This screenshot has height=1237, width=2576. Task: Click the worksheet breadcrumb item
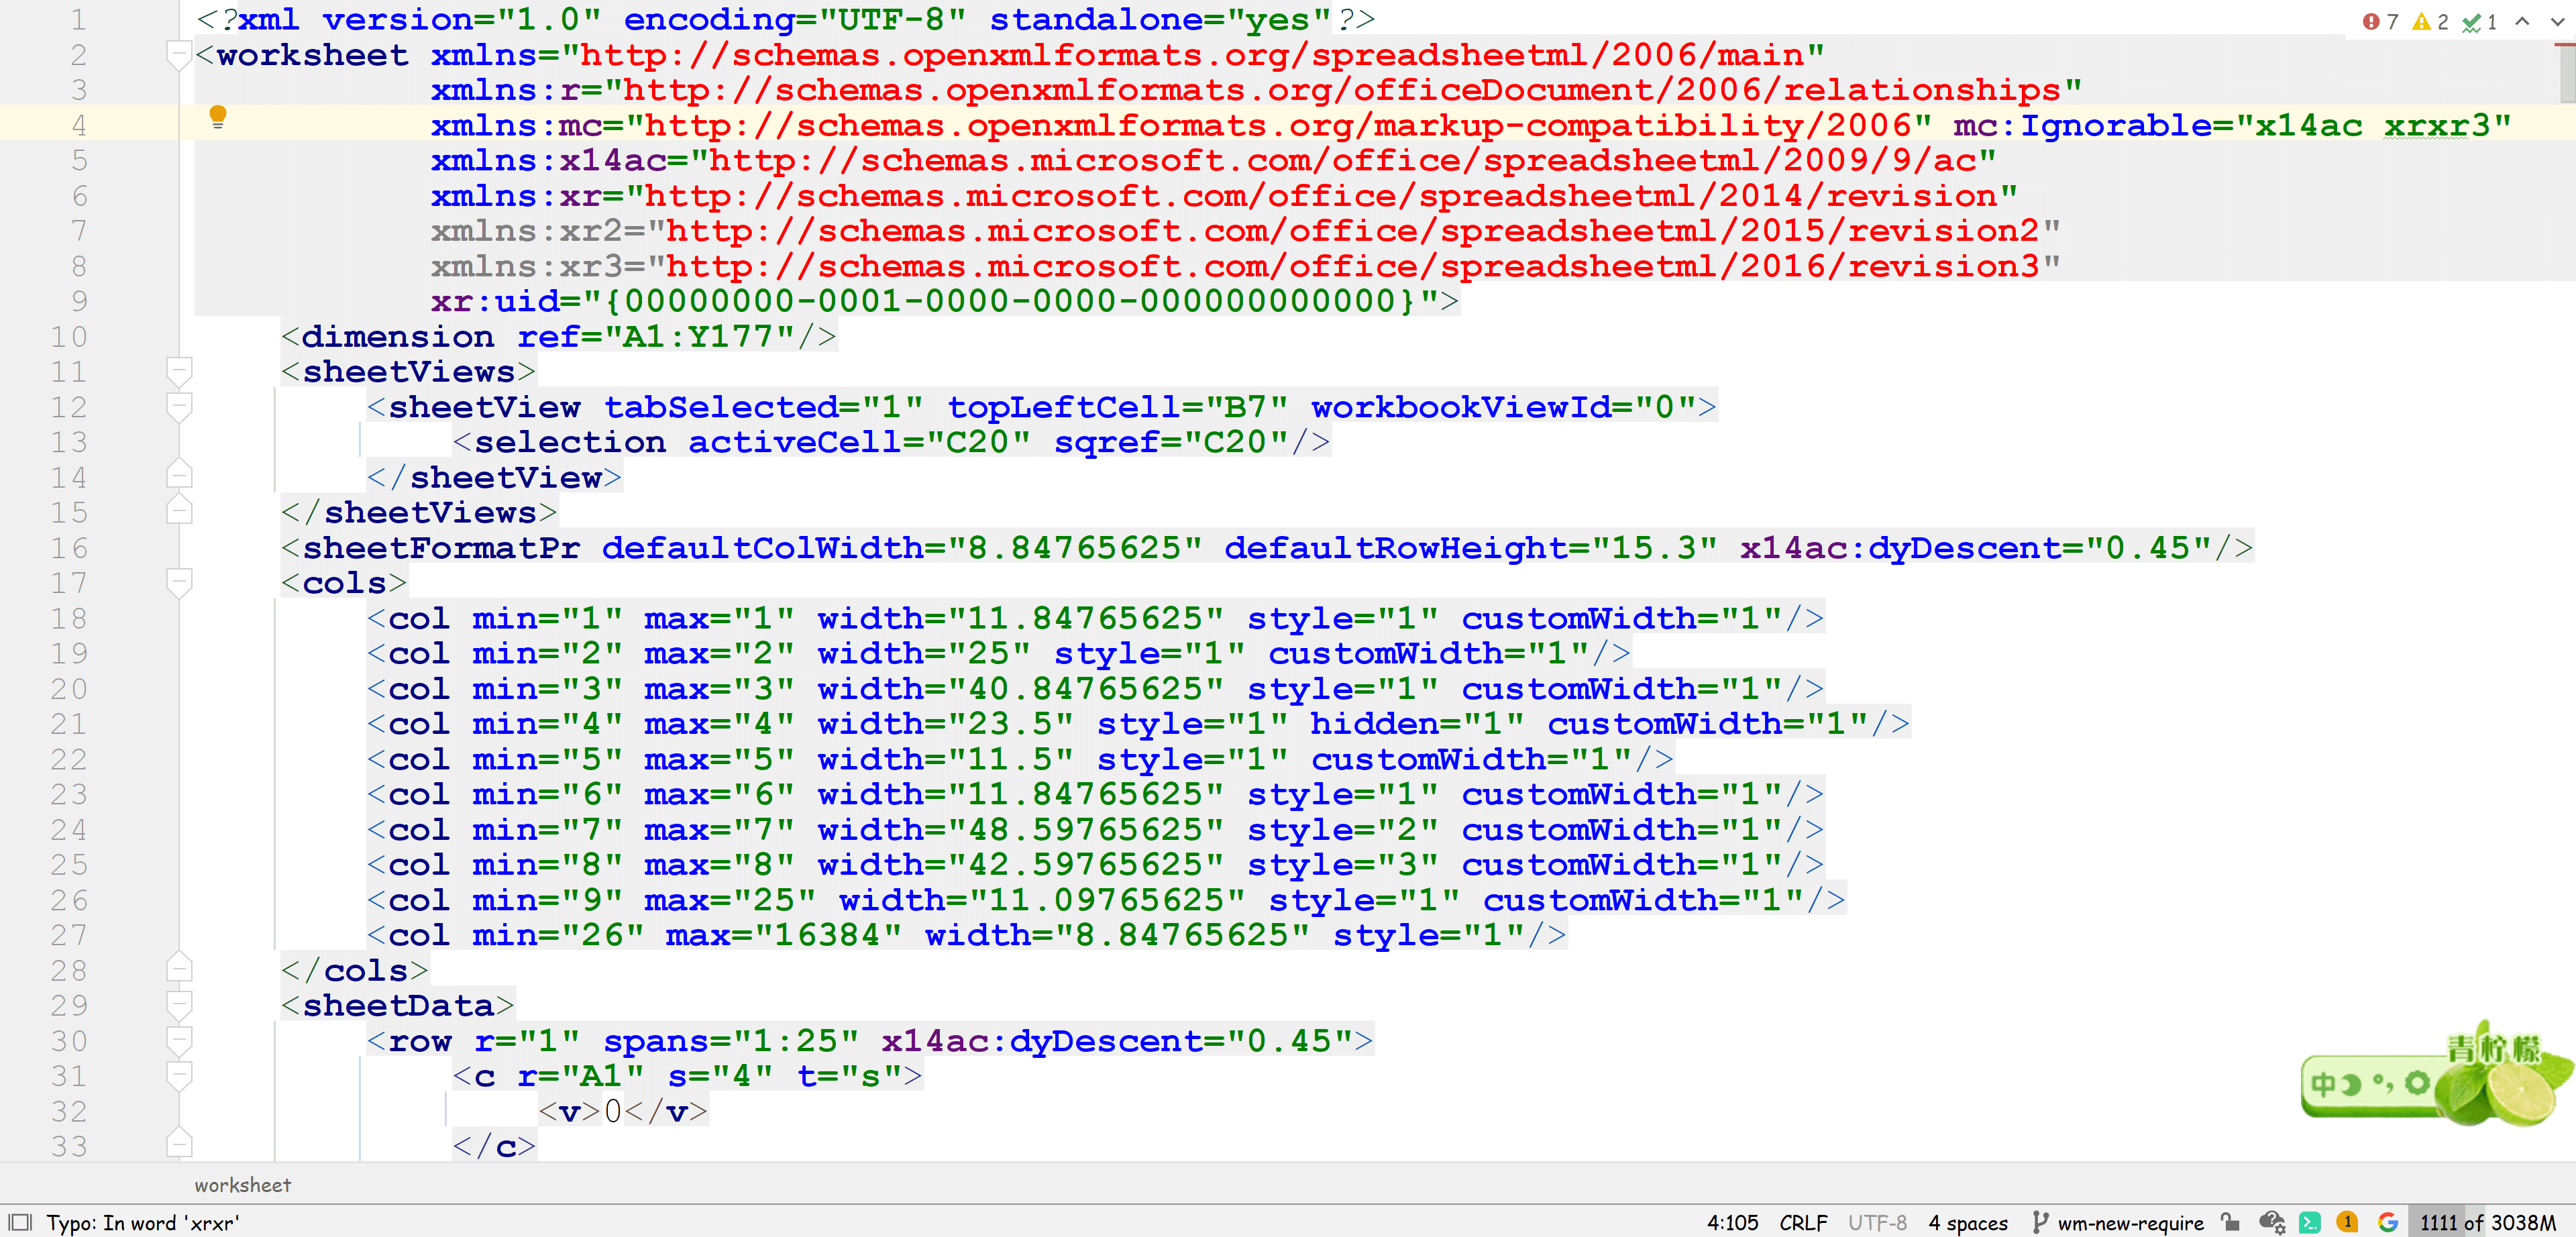tap(242, 1185)
